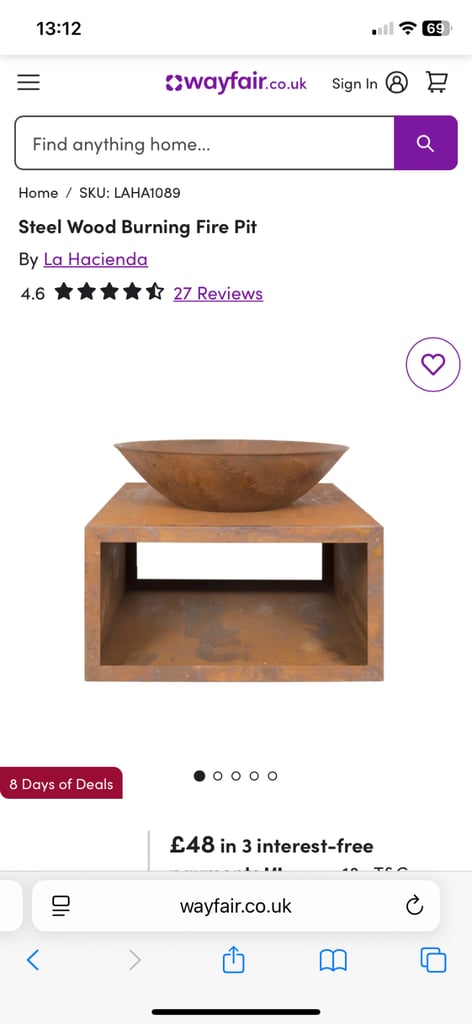Click the purple search magnifier button
472x1024 pixels.
coord(426,143)
